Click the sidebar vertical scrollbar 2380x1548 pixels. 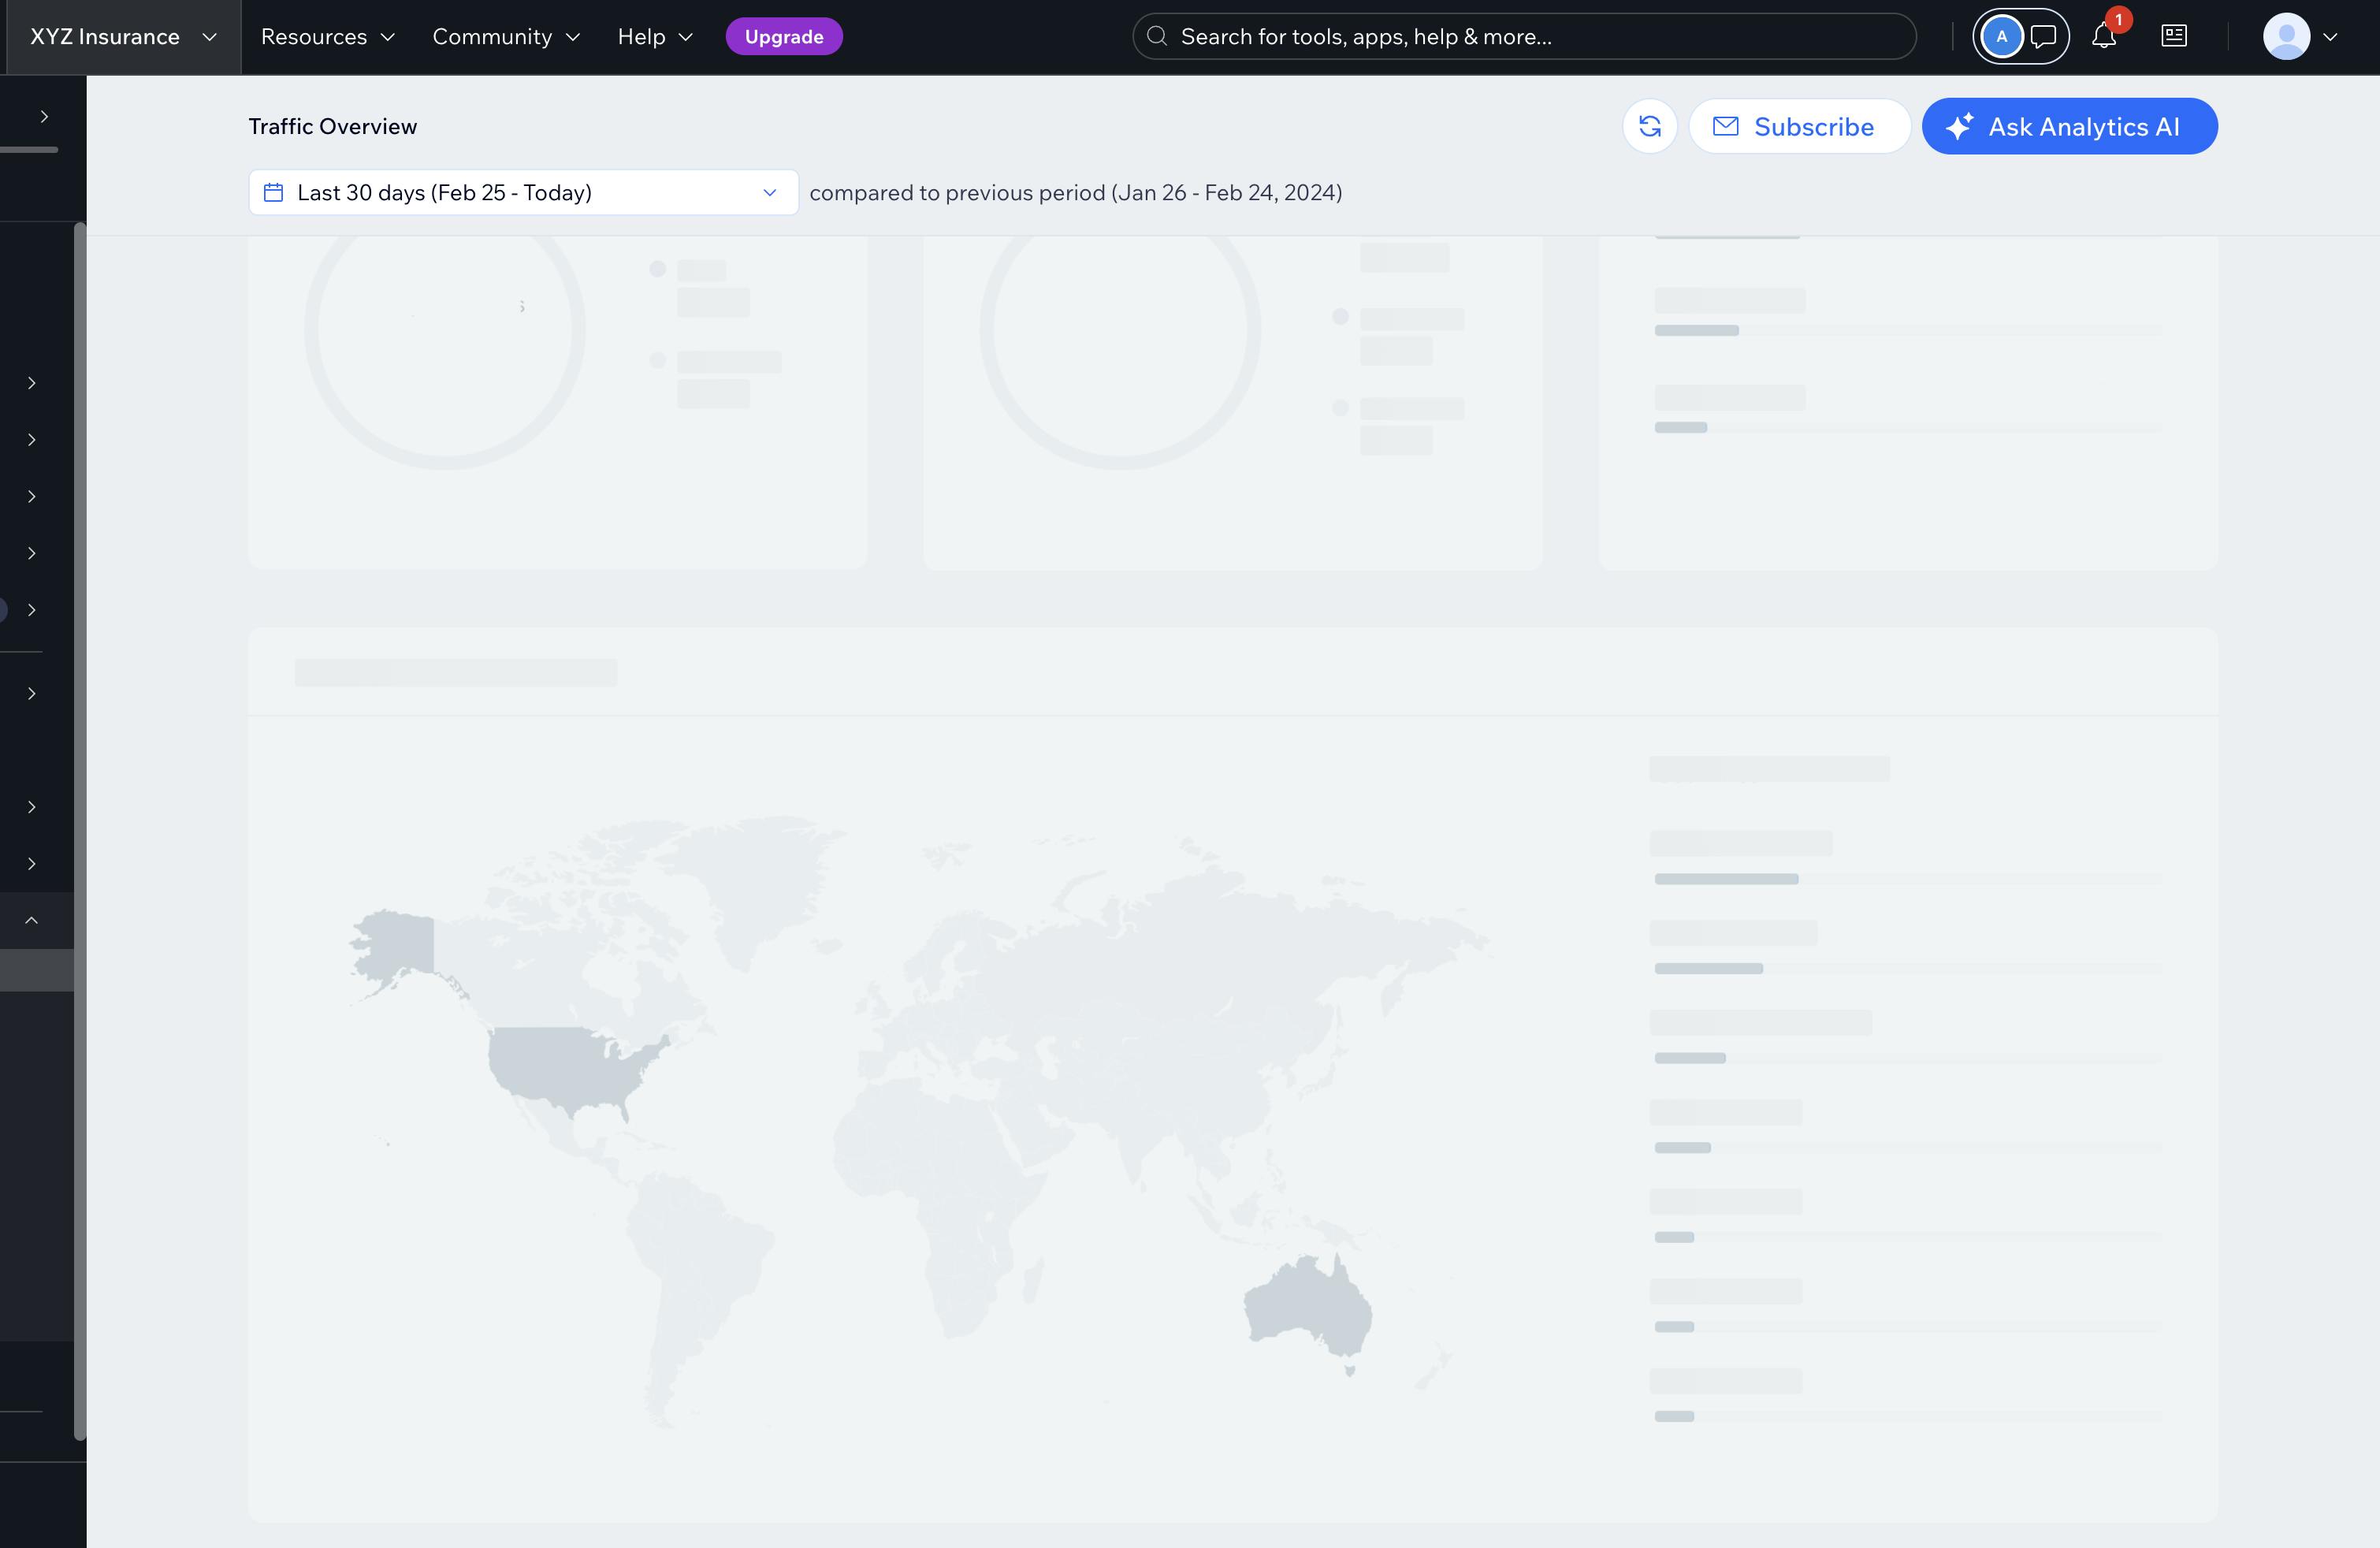(x=80, y=830)
